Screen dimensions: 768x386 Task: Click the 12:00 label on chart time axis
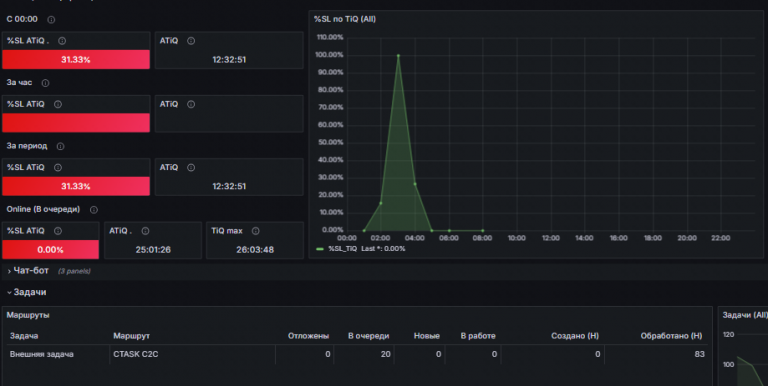click(x=551, y=238)
